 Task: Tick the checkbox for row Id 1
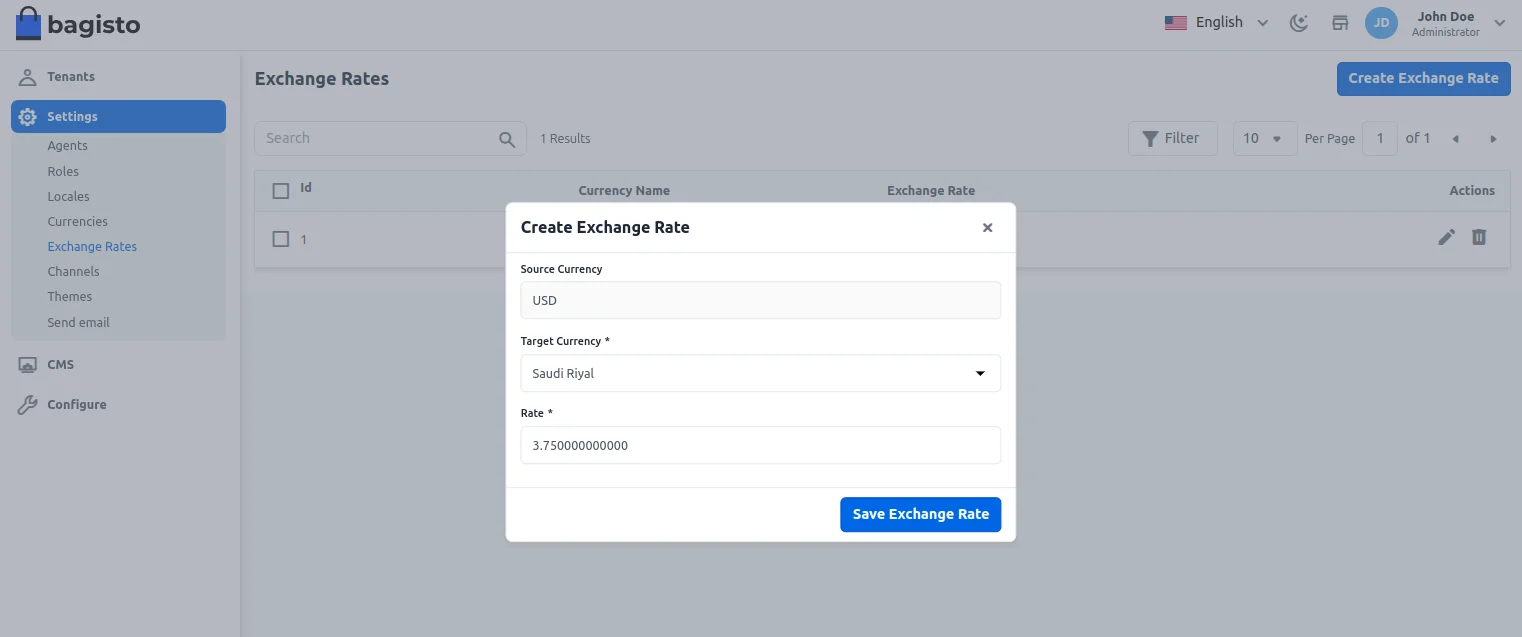pos(280,238)
